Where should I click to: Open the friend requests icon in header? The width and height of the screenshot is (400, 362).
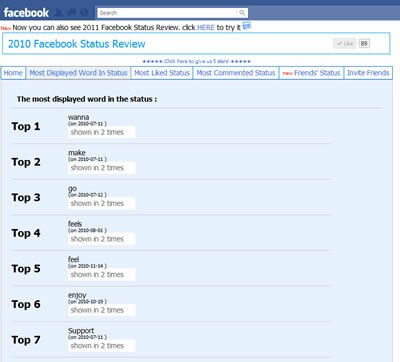click(x=59, y=13)
